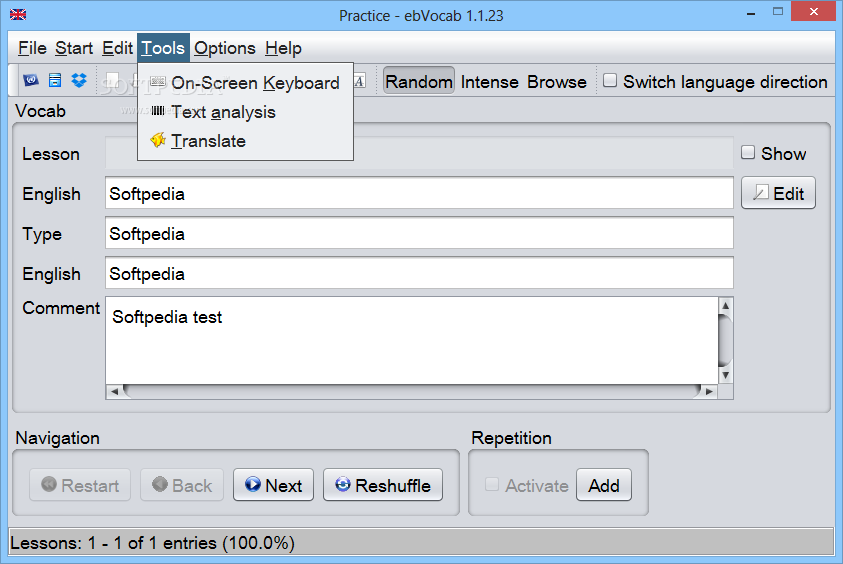Click in the Type field
The height and width of the screenshot is (564, 843).
(x=419, y=233)
